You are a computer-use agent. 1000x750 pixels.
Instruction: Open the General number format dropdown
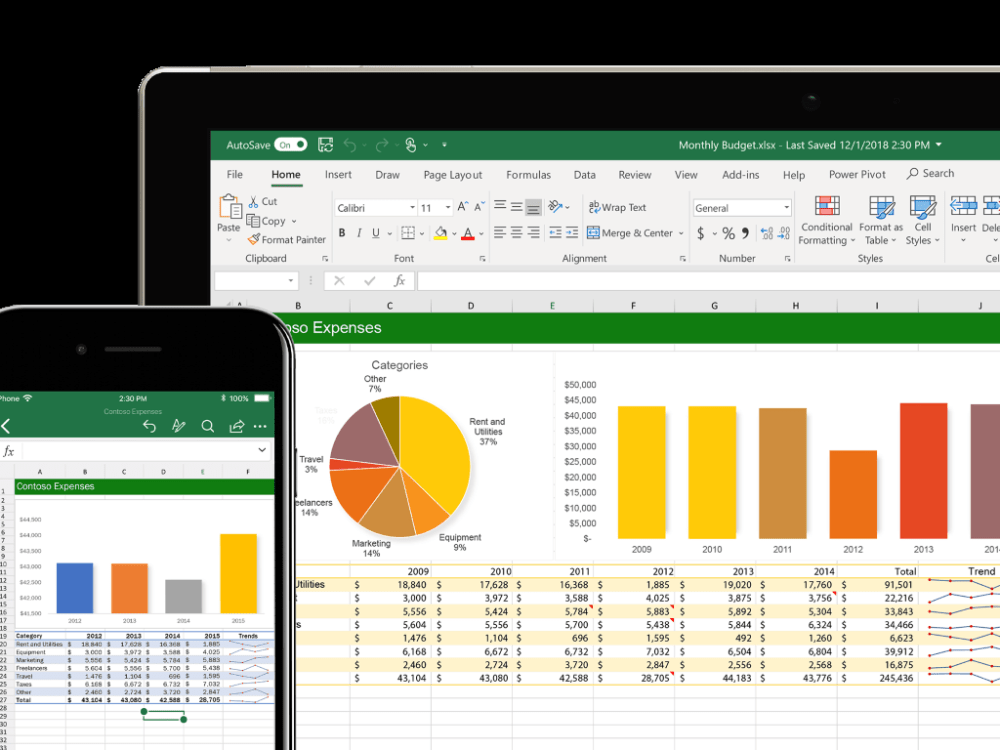tap(786, 208)
